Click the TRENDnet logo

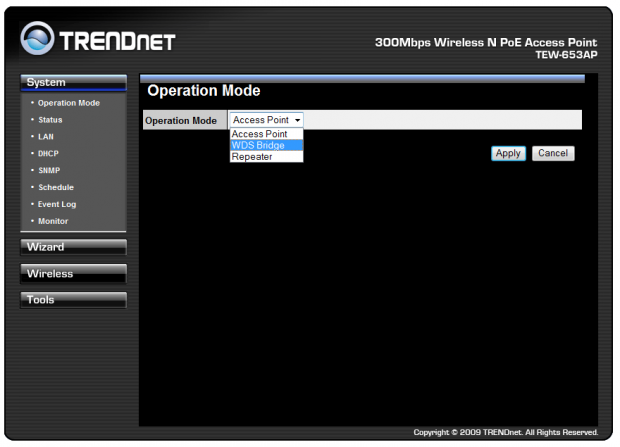[x=98, y=39]
